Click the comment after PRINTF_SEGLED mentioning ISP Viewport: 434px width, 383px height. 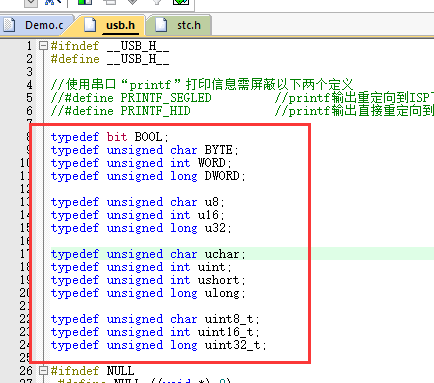point(354,98)
